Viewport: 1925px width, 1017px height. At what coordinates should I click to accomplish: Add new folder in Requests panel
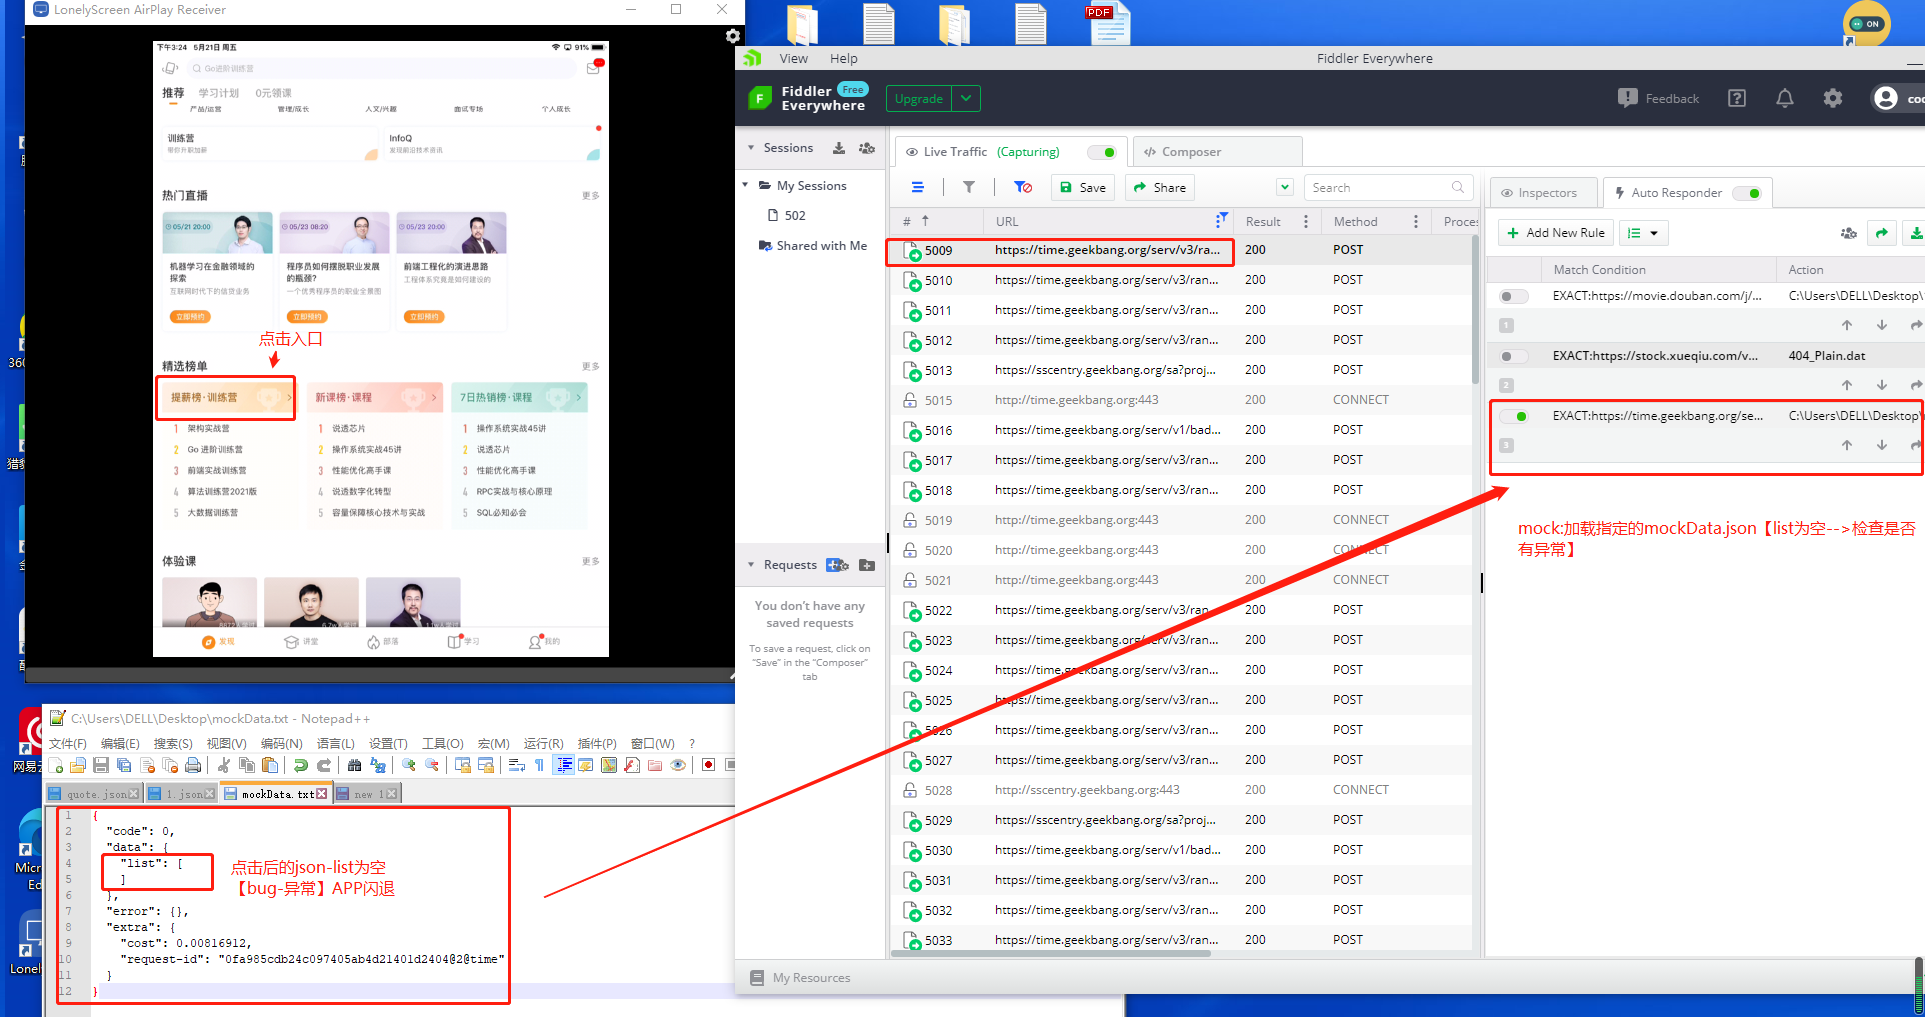867,565
